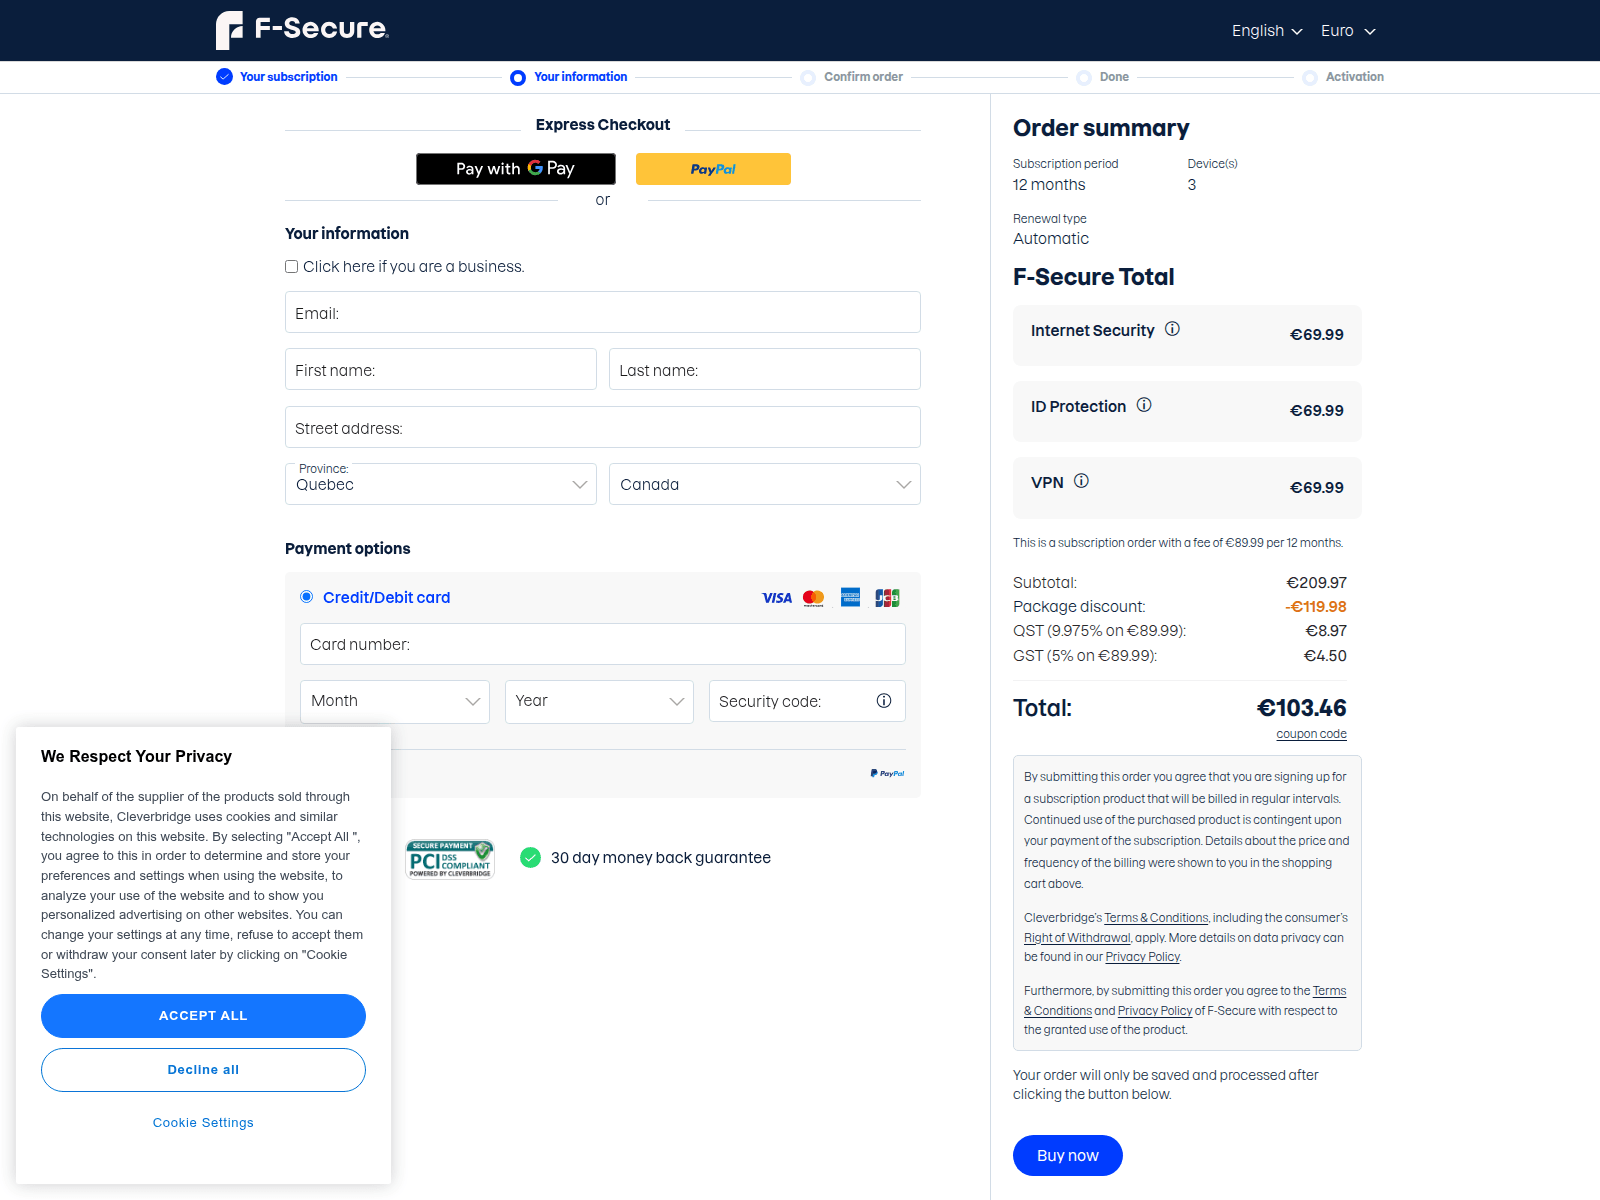Click the coupon code link
The width and height of the screenshot is (1600, 1200).
pos(1311,734)
